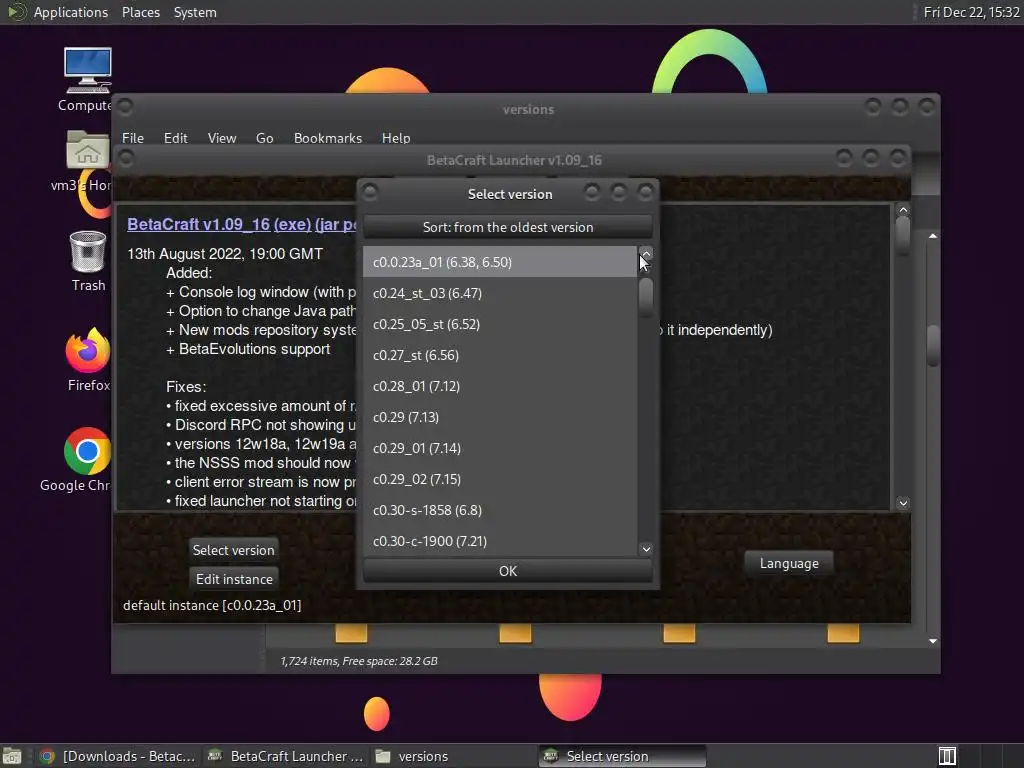Open BetaCraft v1.09_16 changelog link
Screen dimensions: 1024x768
click(199, 224)
